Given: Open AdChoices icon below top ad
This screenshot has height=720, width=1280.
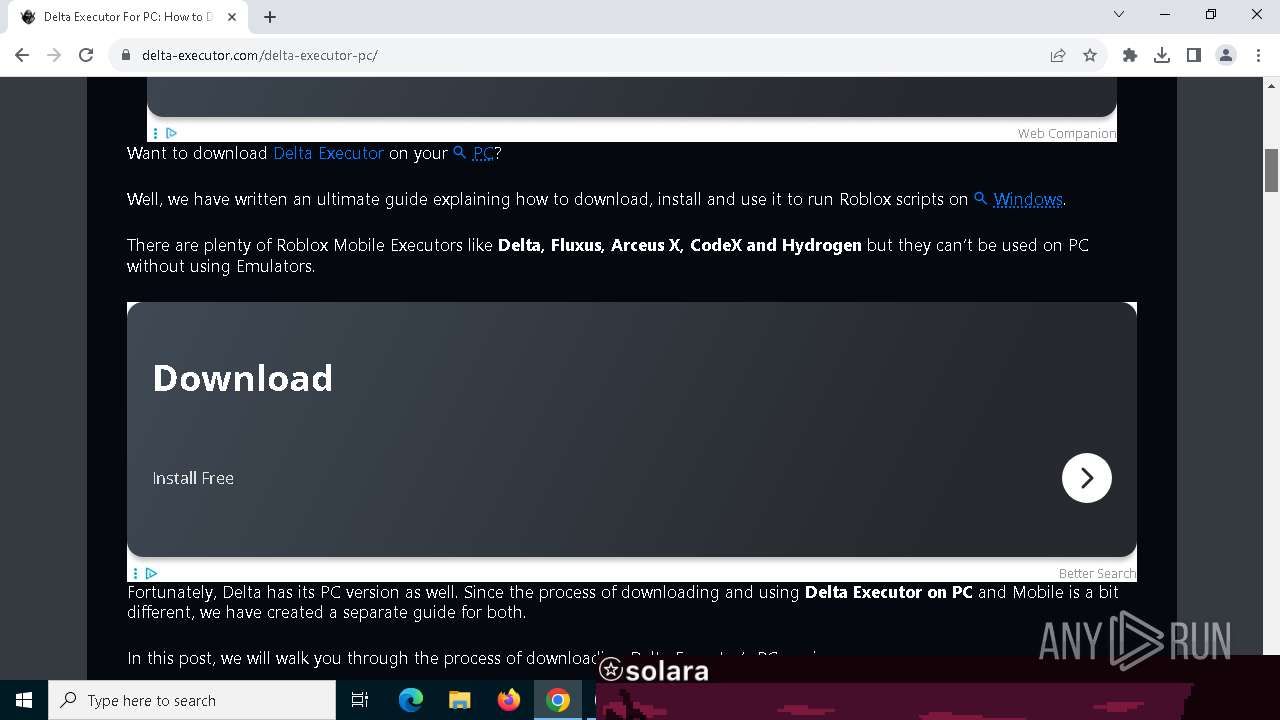Looking at the screenshot, I should click(171, 133).
